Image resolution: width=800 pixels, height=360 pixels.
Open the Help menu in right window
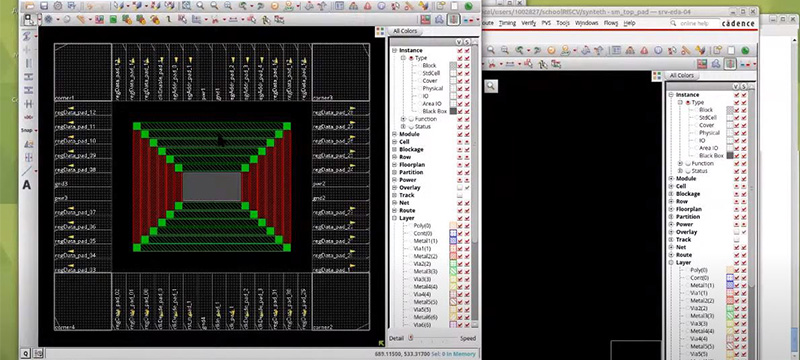click(630, 23)
